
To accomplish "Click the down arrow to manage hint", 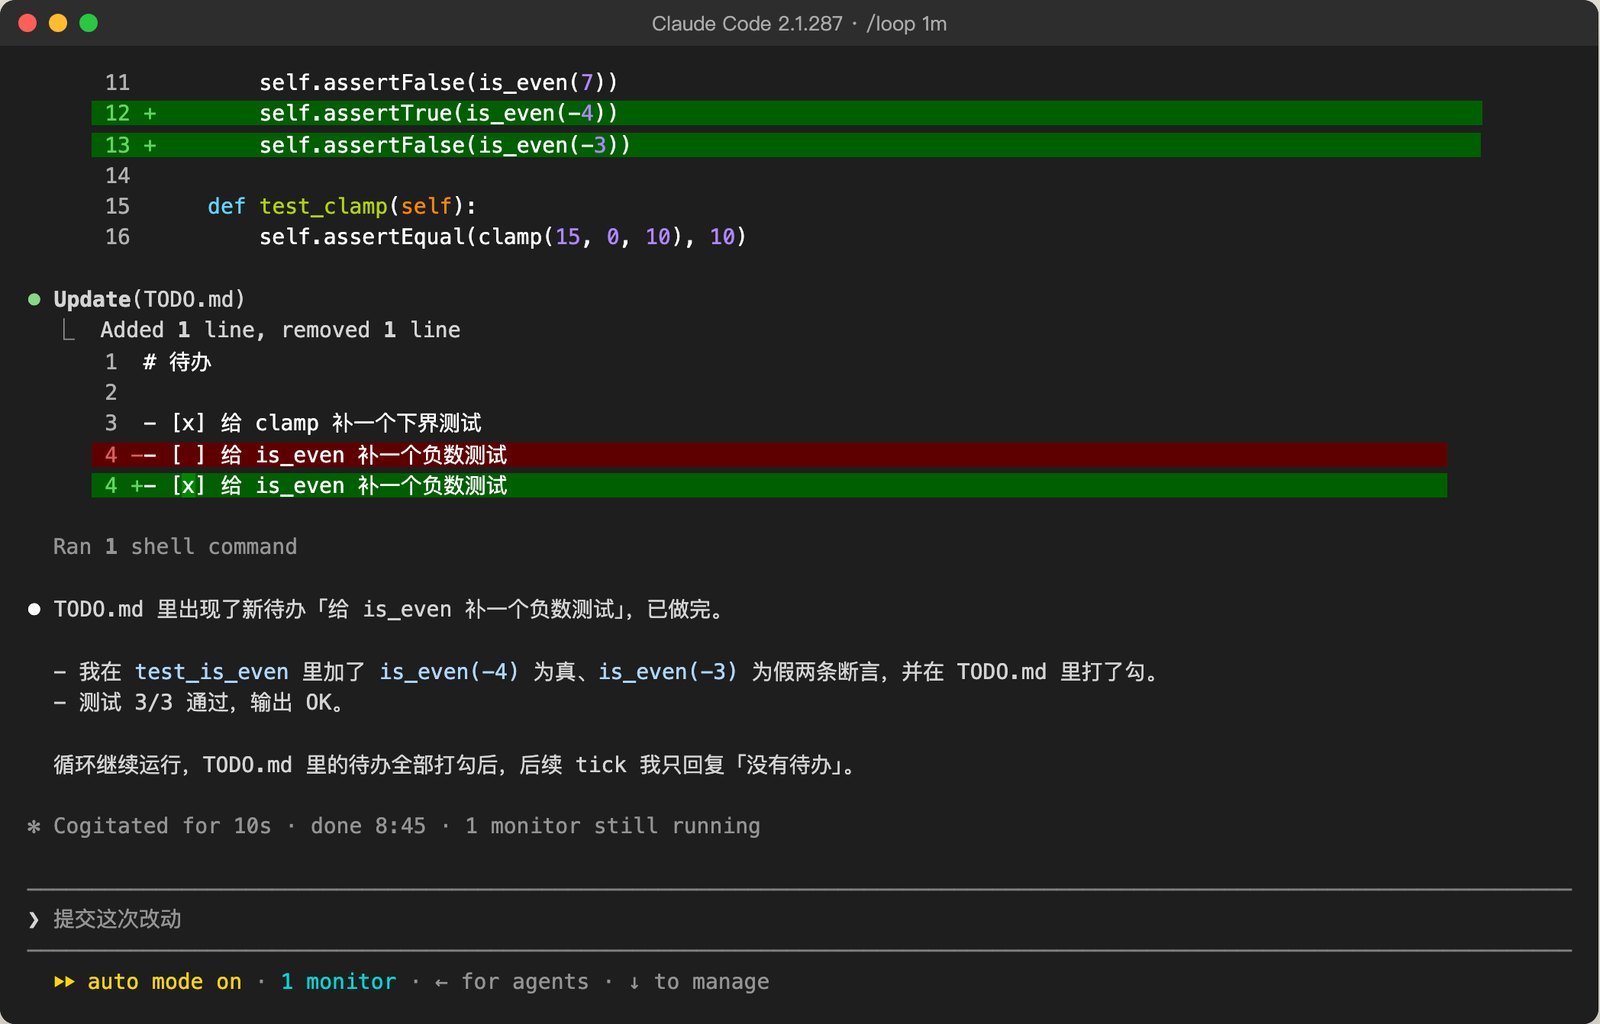I will [634, 982].
